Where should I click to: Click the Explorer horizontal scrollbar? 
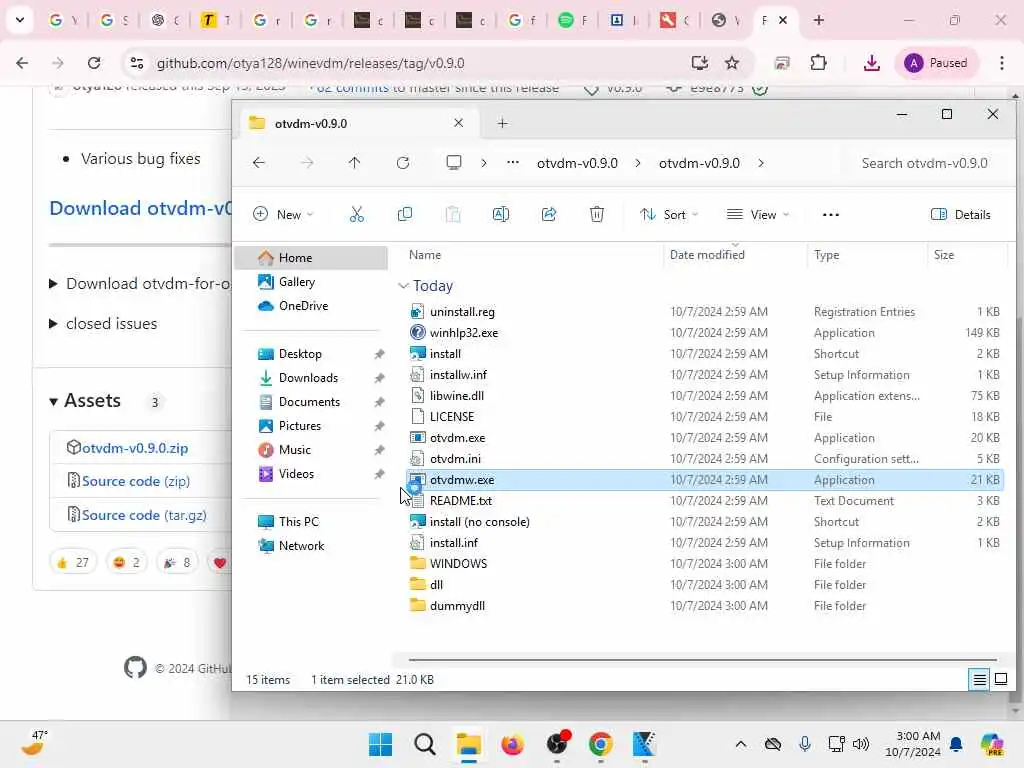[x=702, y=660]
